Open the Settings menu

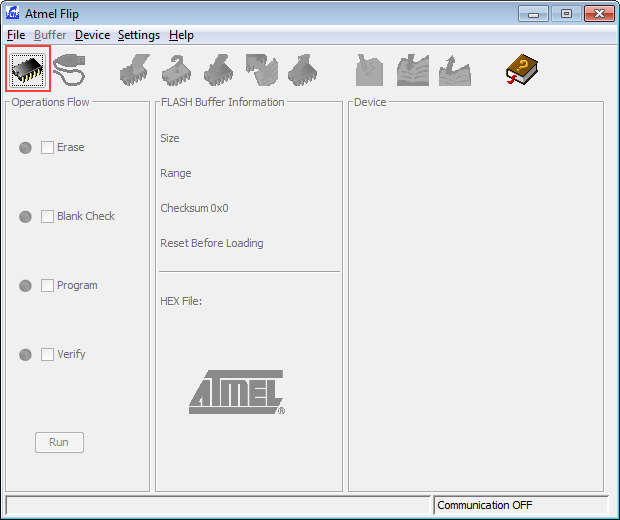[x=139, y=35]
